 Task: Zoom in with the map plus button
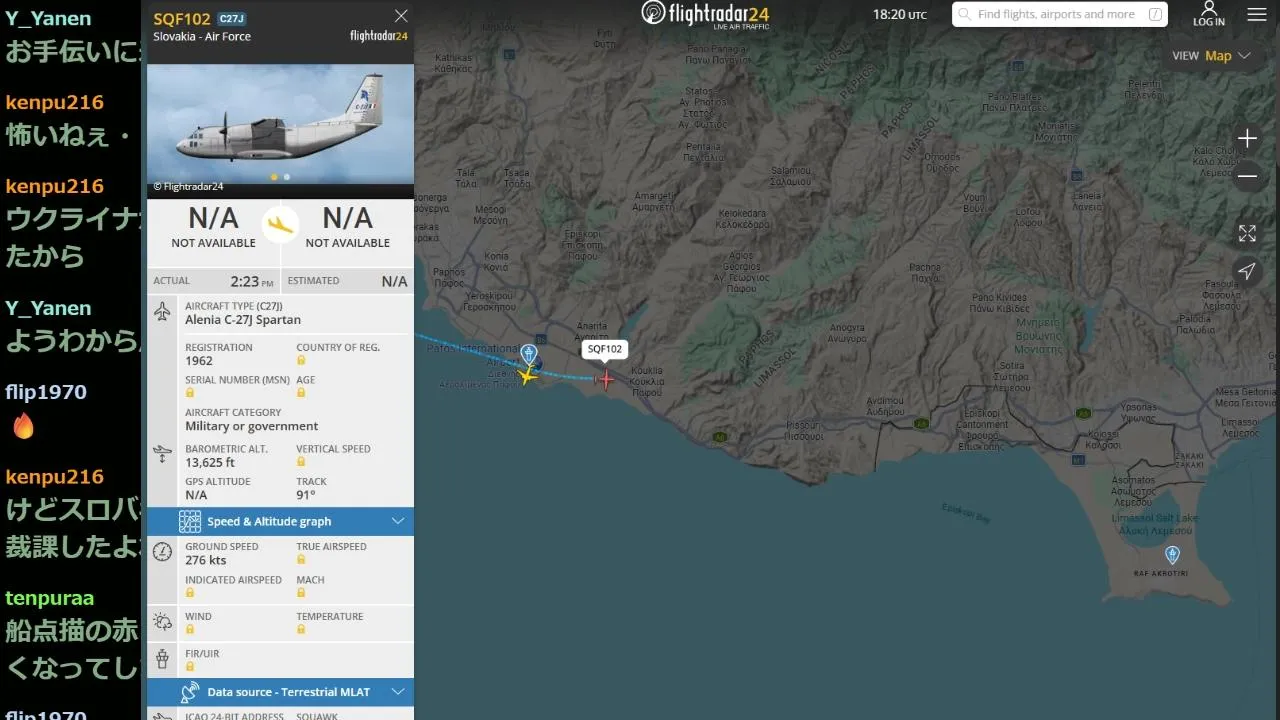coord(1247,138)
